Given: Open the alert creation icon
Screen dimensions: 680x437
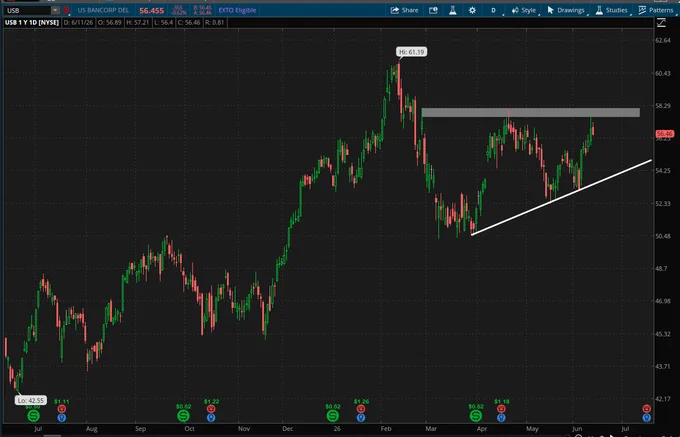Looking at the screenshot, I should [433, 10].
